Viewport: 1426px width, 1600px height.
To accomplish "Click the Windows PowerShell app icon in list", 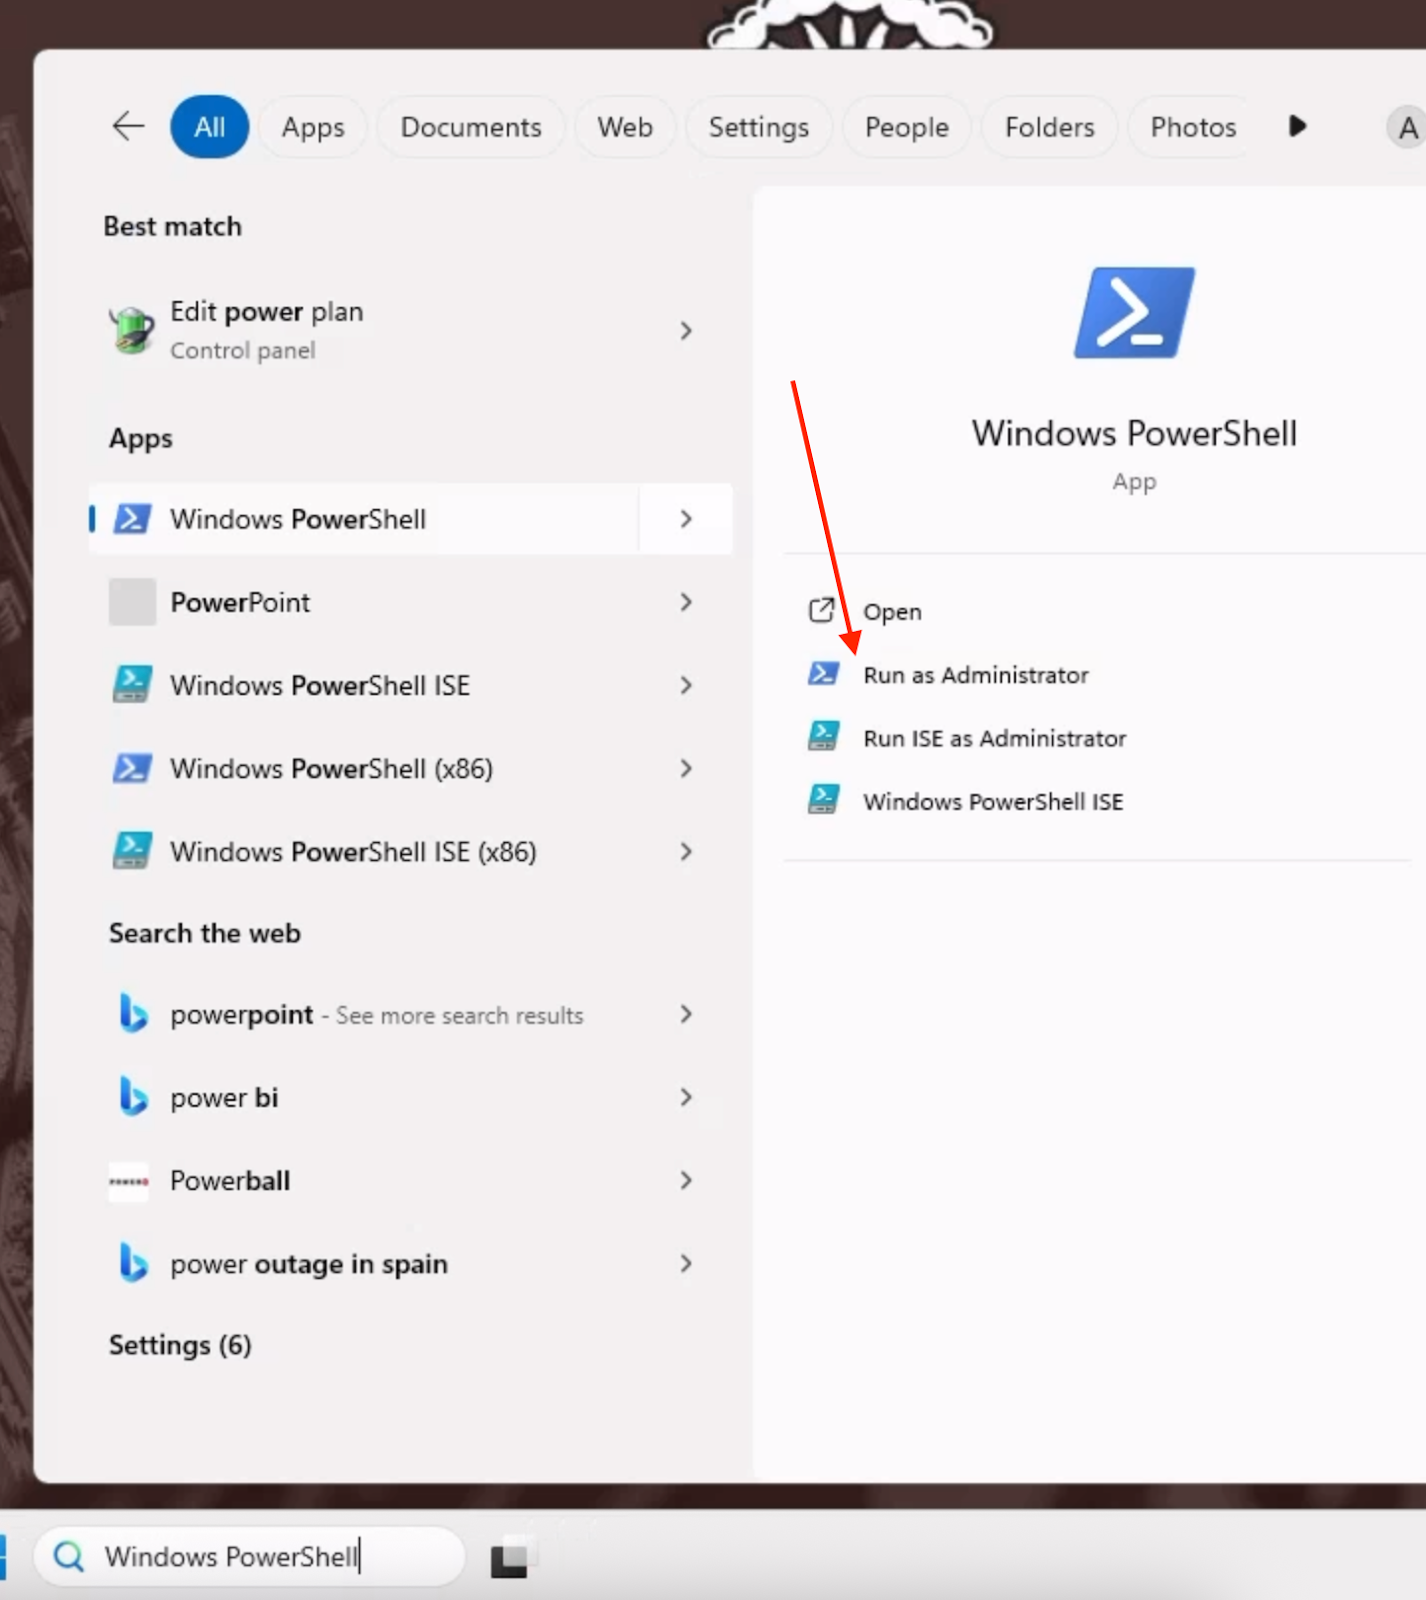I will point(132,519).
